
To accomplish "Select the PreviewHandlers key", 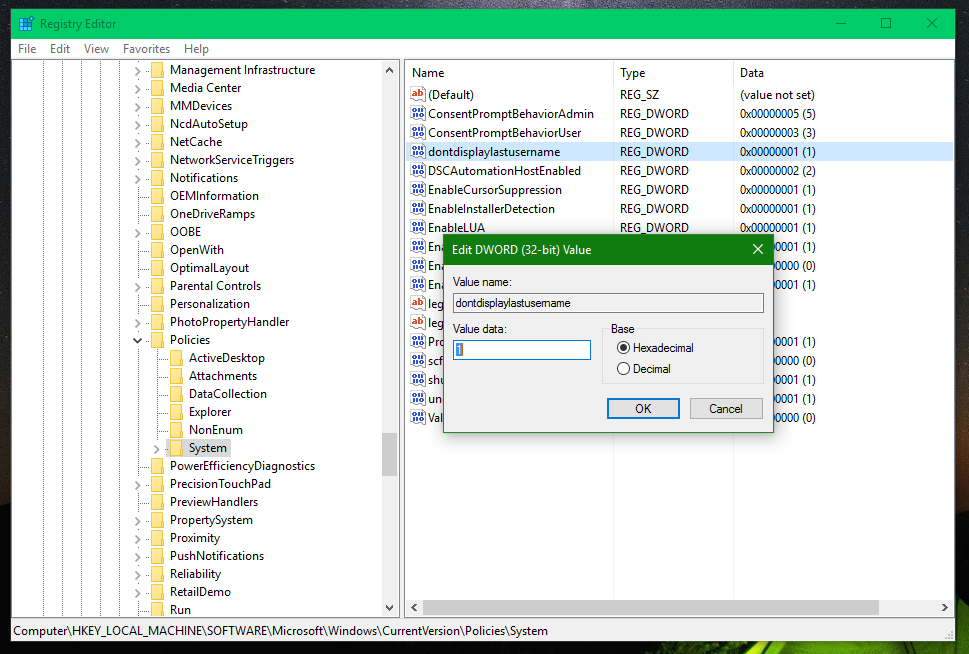I will 214,502.
